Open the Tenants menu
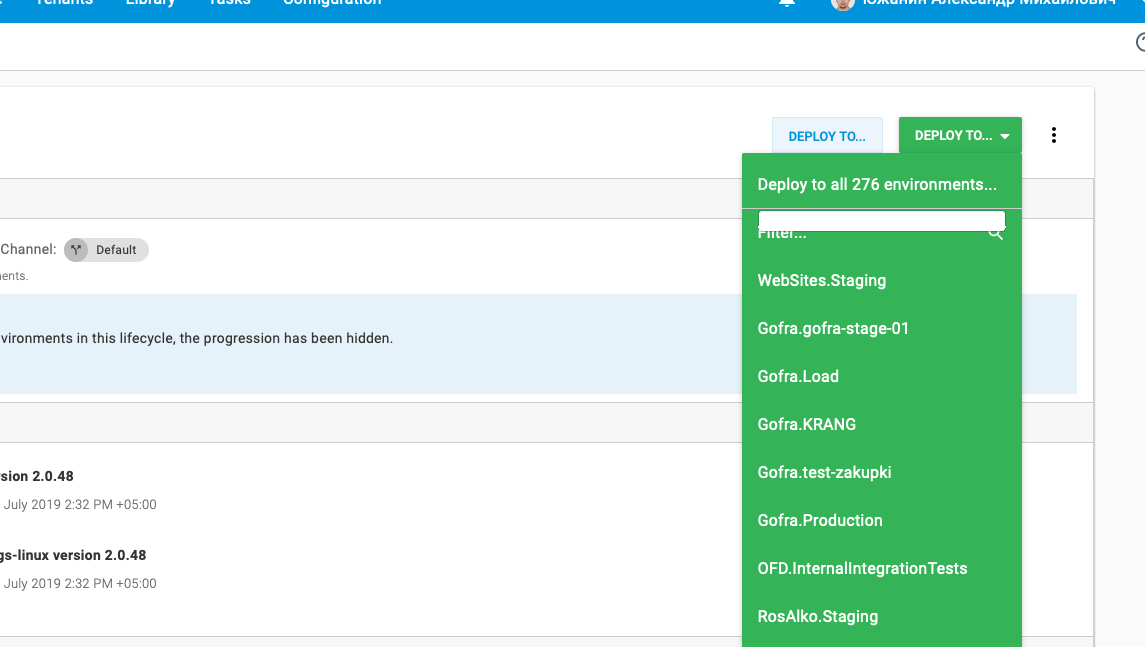Viewport: 1145px width, 647px height. tap(64, 4)
